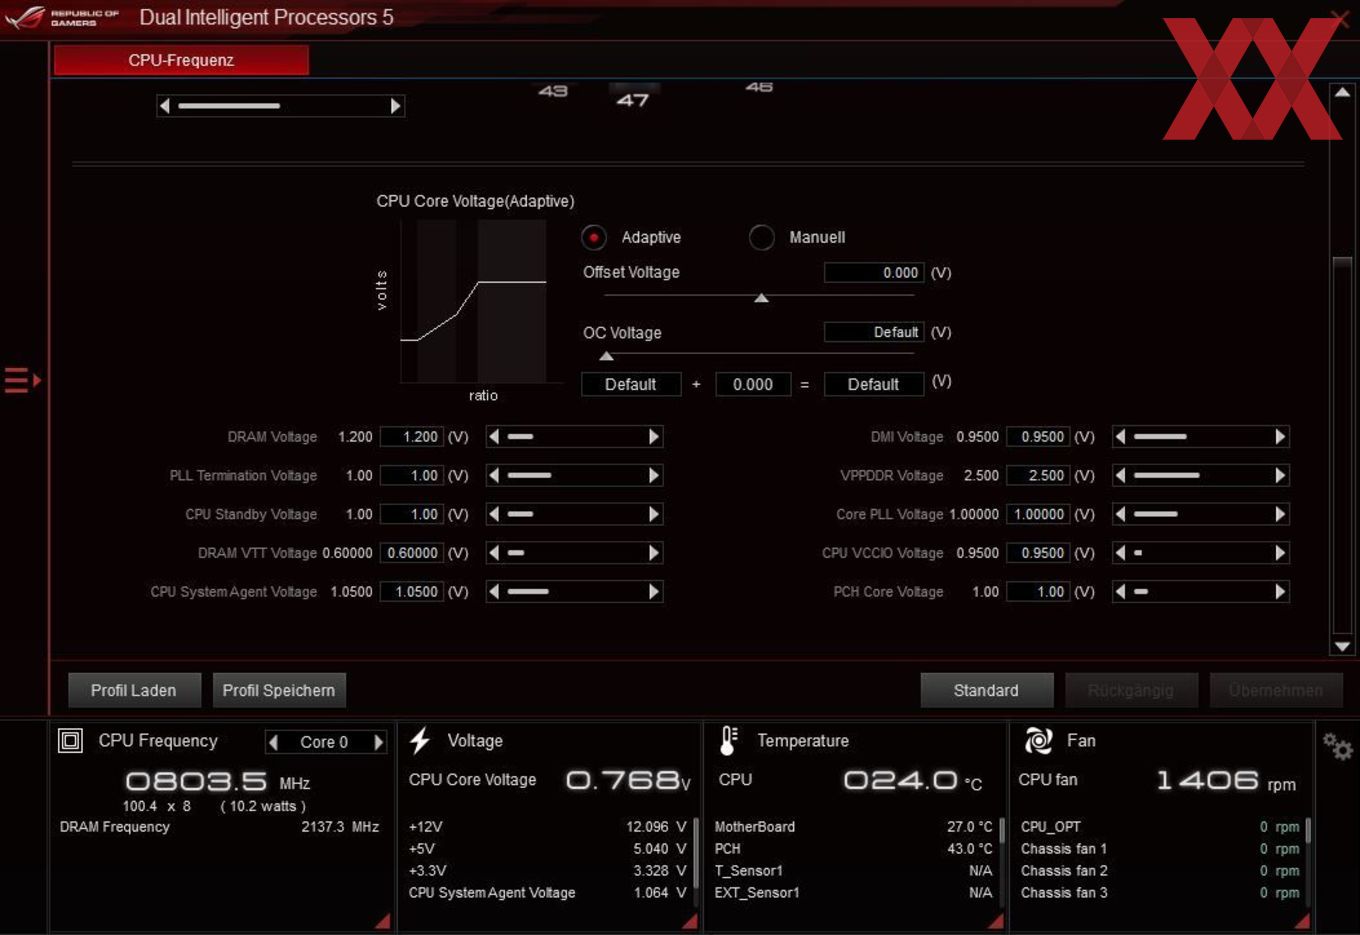Click the main panel scroll up arrow

point(1342,92)
